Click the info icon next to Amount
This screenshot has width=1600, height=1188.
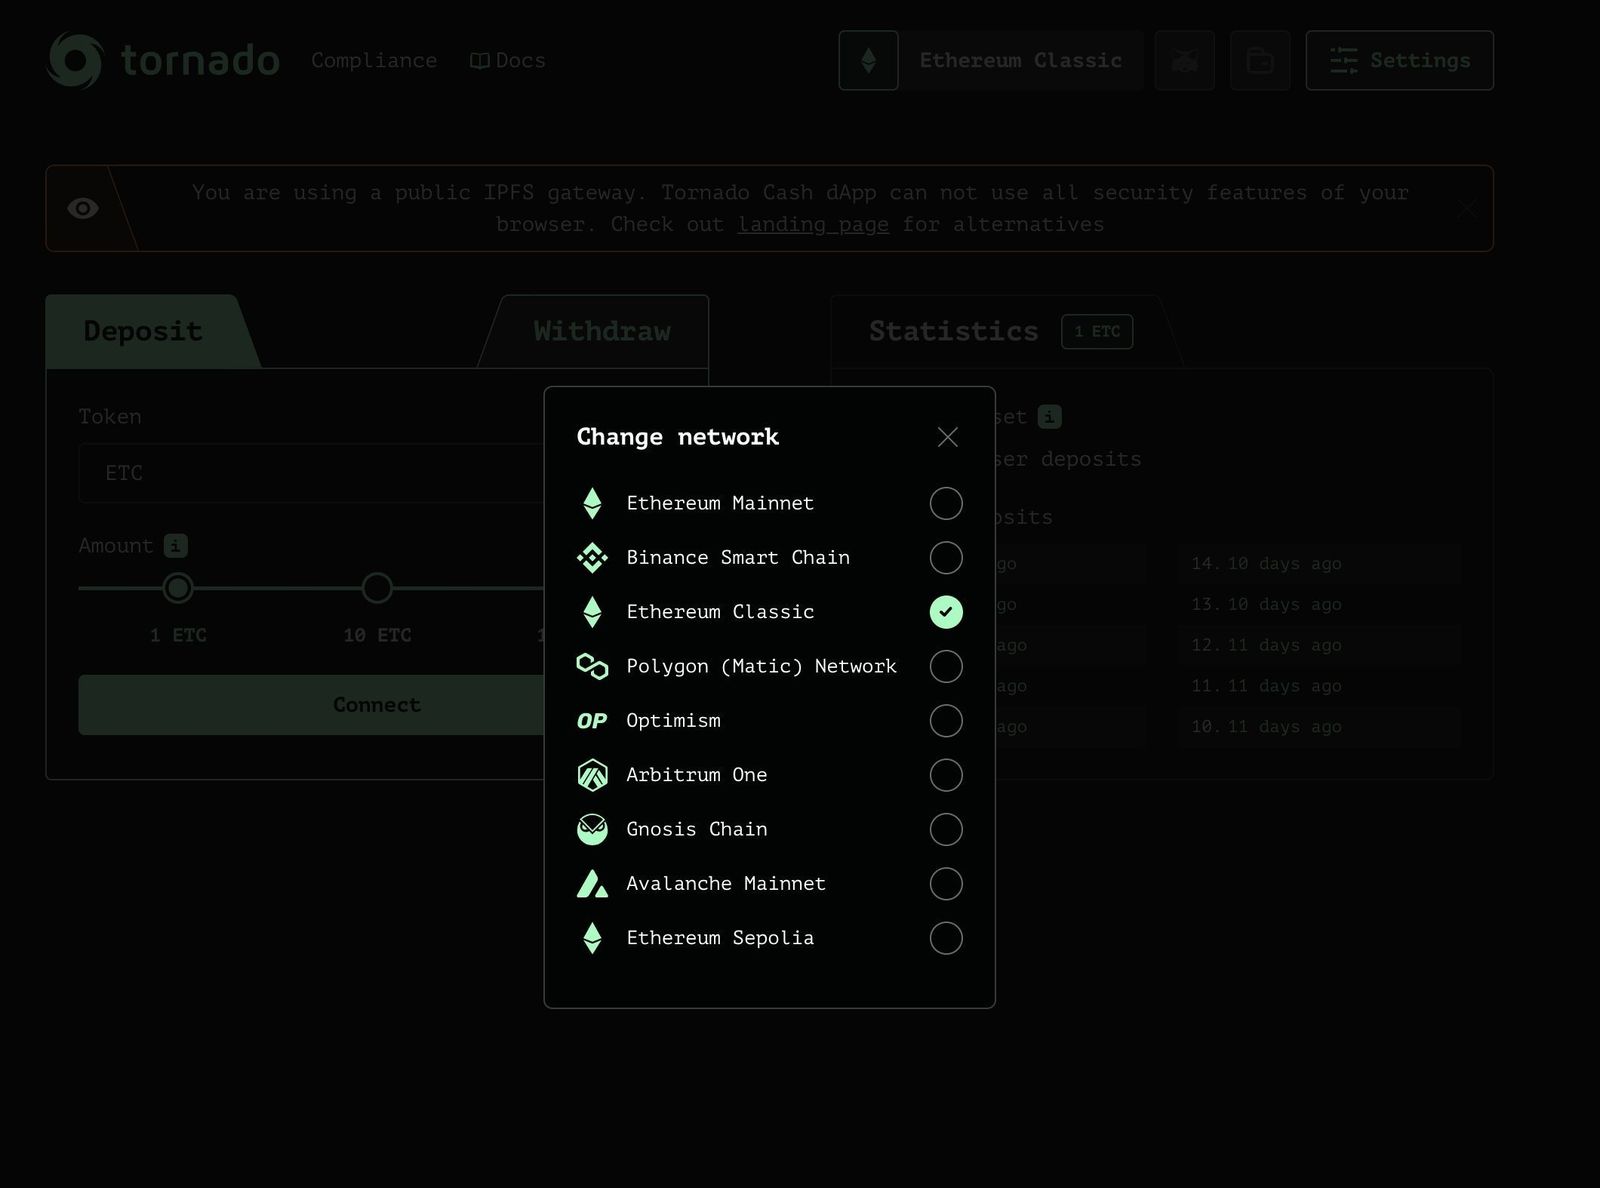point(175,546)
